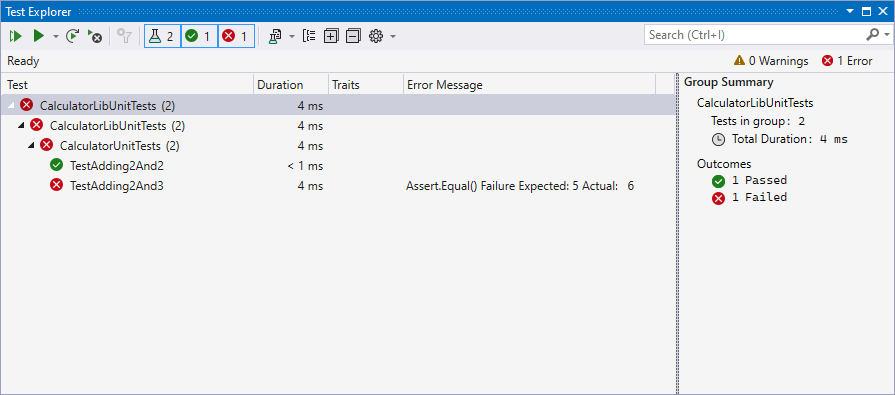Viewport: 895px width, 395px height.
Task: Maximize the Test Explorer panel
Action: coord(866,11)
